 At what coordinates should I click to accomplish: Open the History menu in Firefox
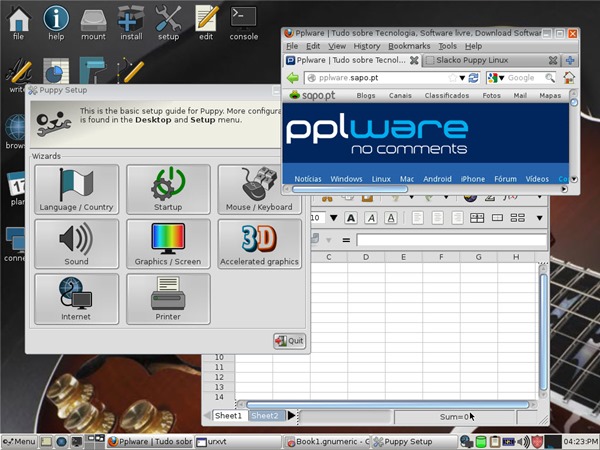click(367, 46)
